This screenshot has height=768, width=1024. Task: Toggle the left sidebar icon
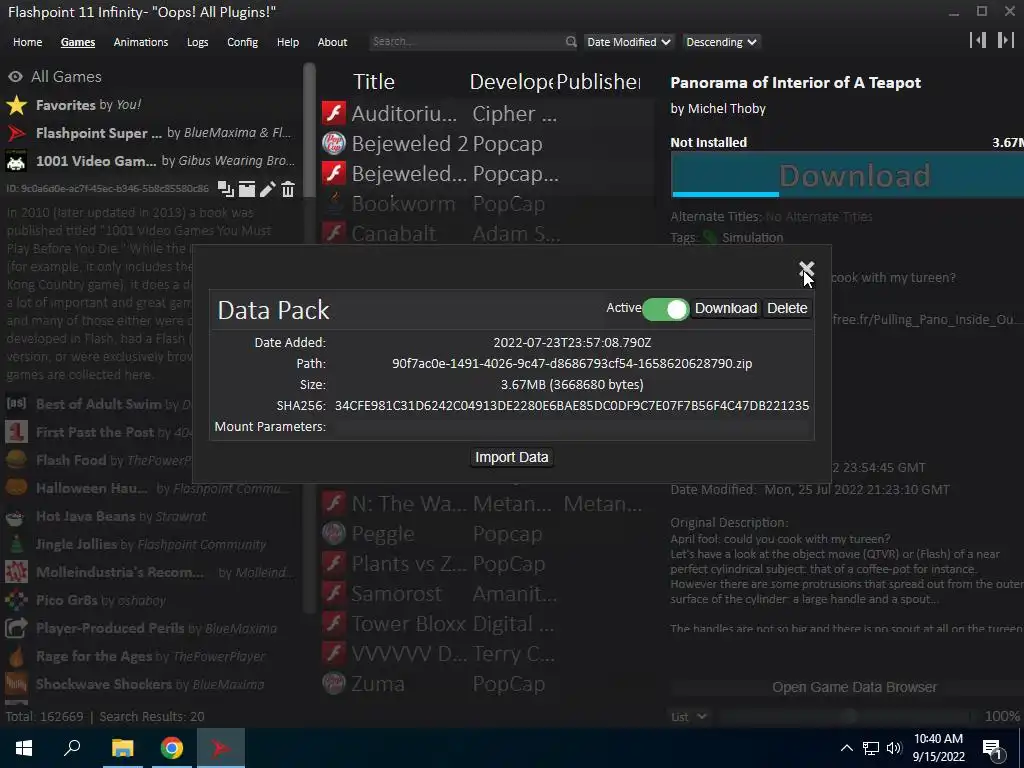coord(978,40)
